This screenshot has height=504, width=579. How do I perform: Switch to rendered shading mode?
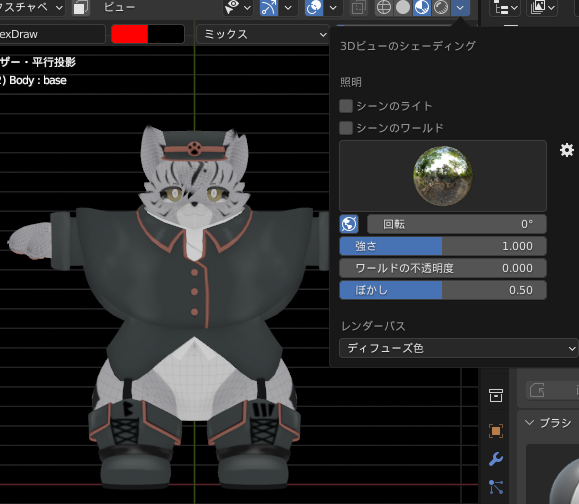pos(441,7)
